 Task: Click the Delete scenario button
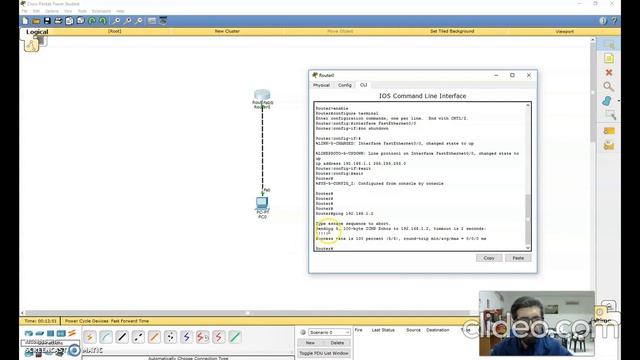coord(337,343)
